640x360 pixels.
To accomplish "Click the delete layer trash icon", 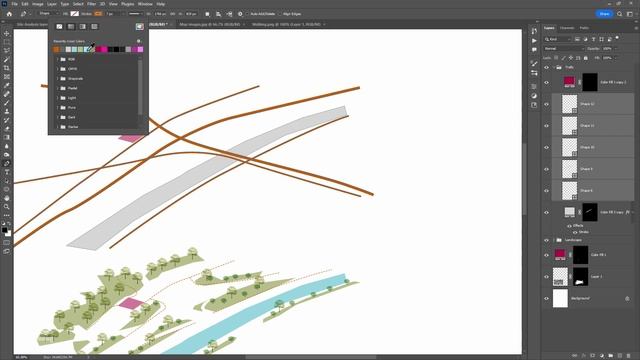I will point(629,356).
